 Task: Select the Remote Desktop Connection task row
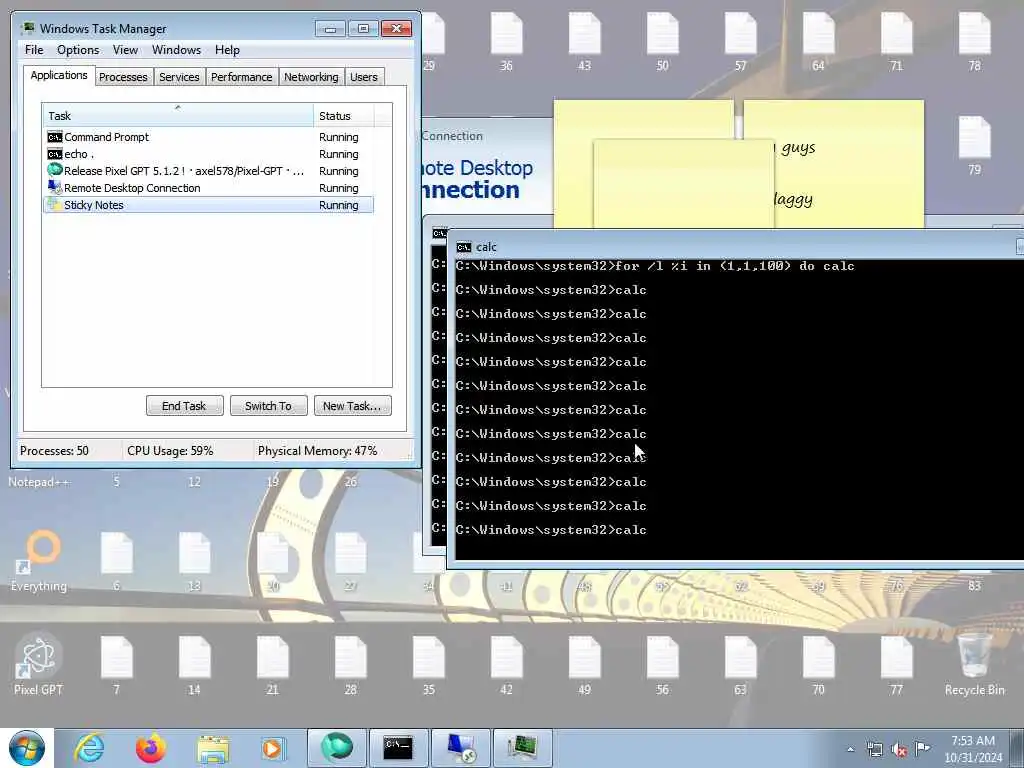point(208,188)
